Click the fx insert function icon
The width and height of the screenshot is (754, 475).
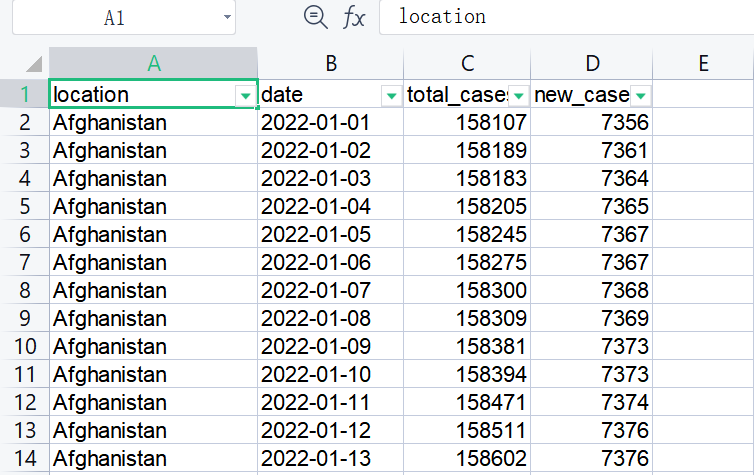tap(354, 16)
